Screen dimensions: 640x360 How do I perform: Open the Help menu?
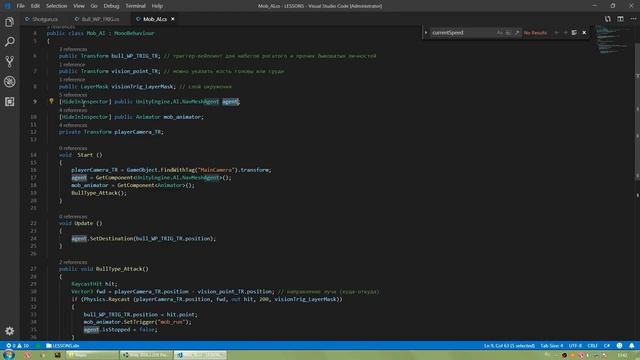pyautogui.click(x=157, y=6)
